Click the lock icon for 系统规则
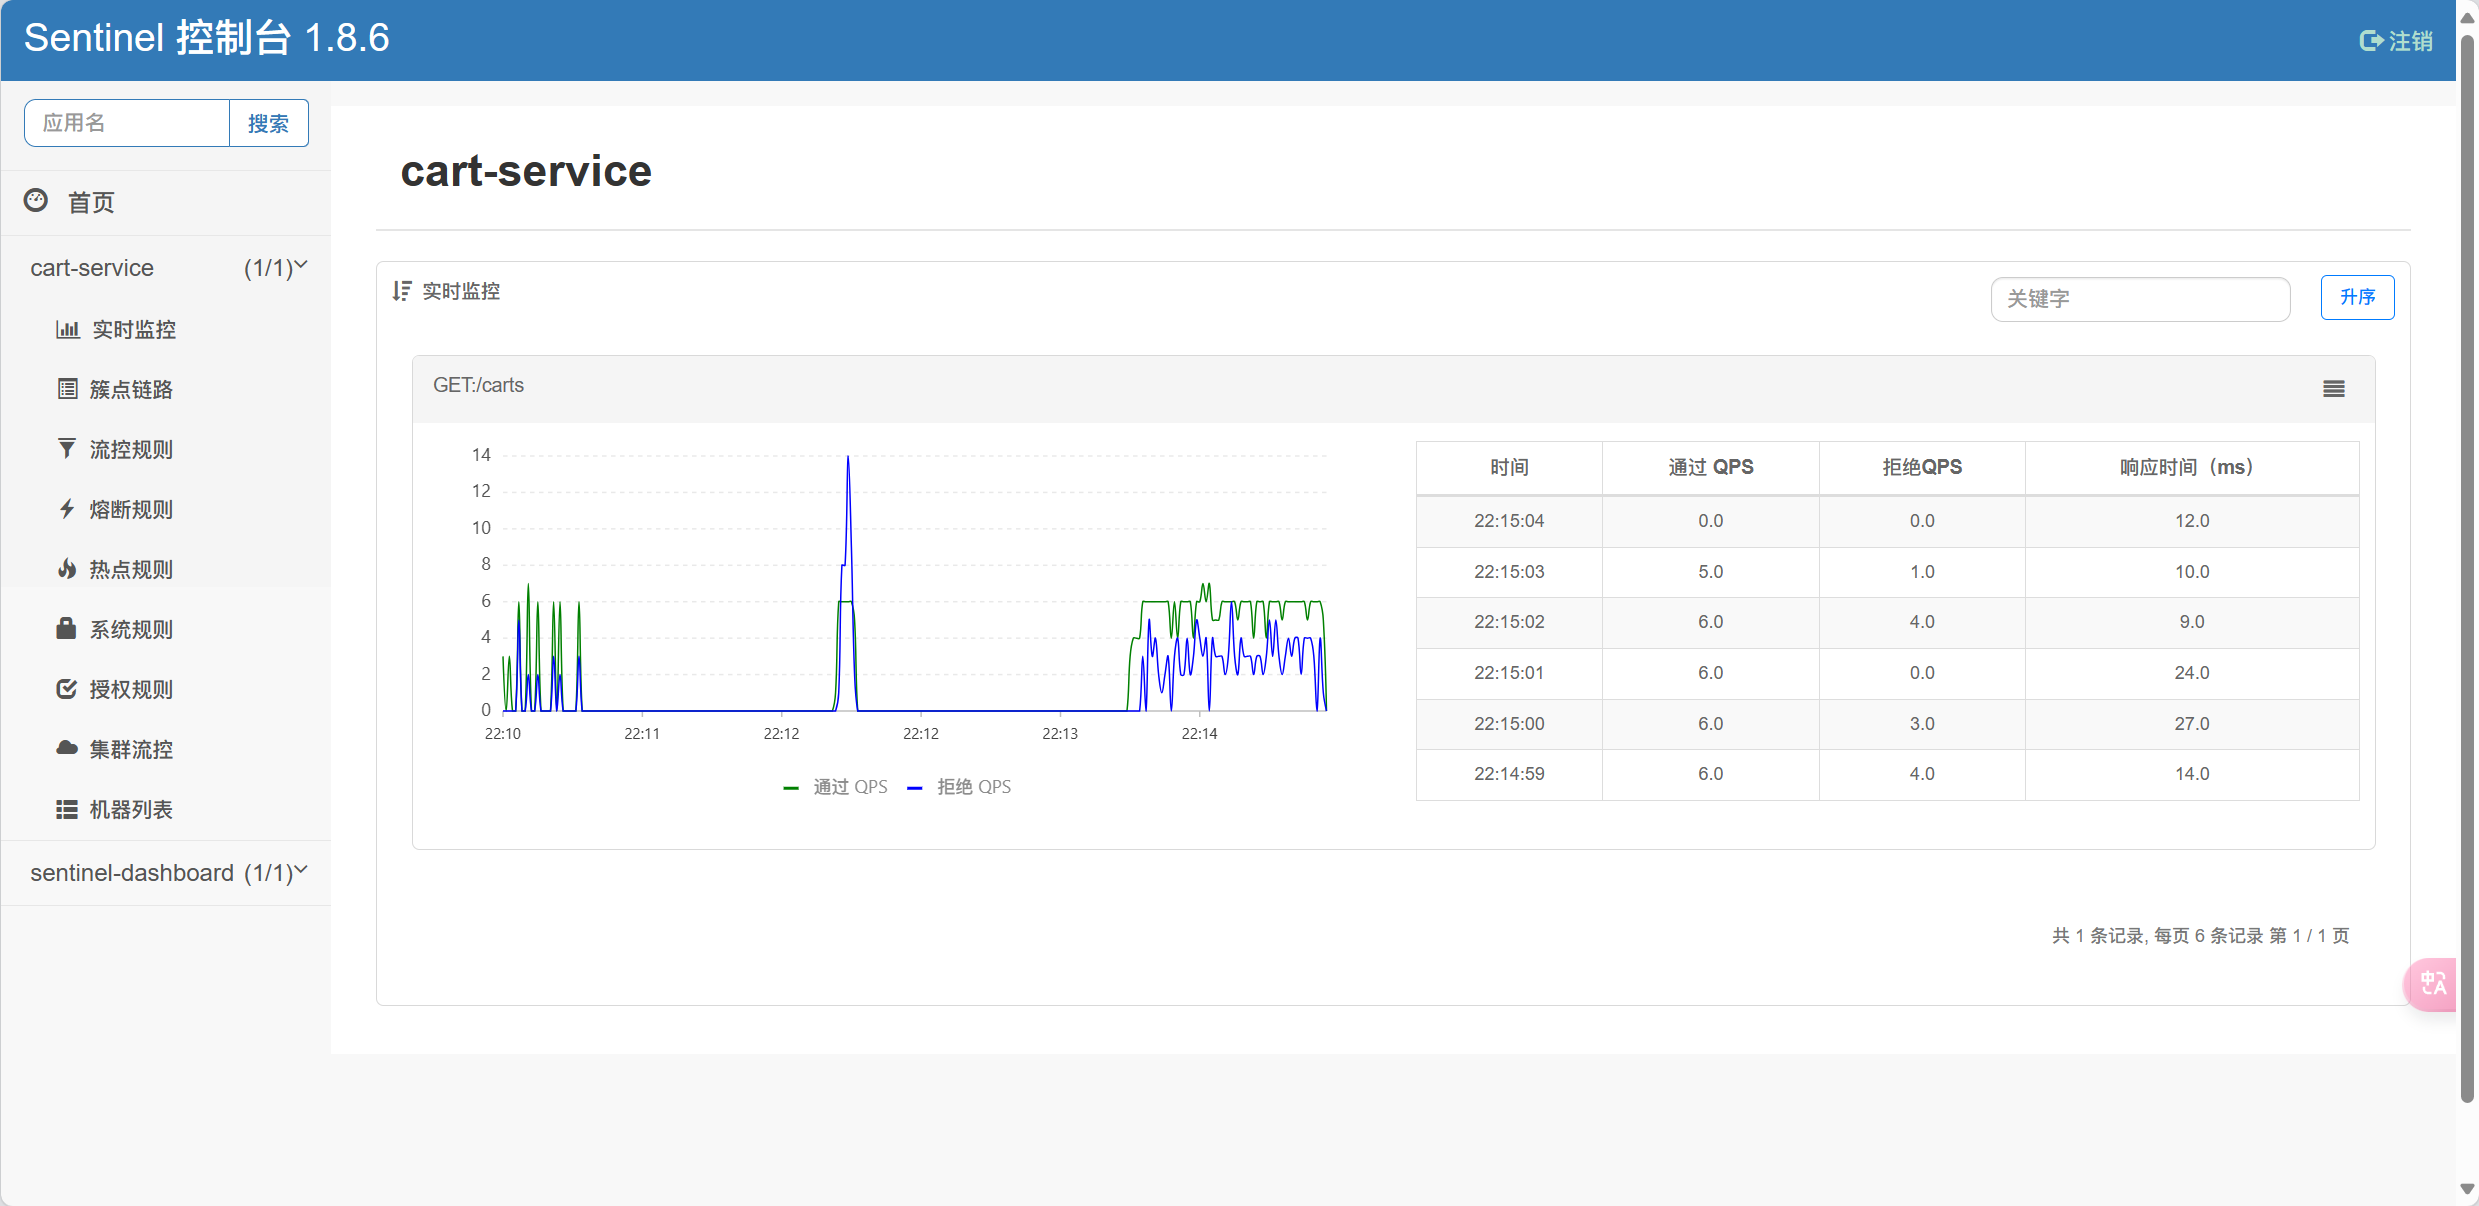The image size is (2479, 1206). point(67,629)
